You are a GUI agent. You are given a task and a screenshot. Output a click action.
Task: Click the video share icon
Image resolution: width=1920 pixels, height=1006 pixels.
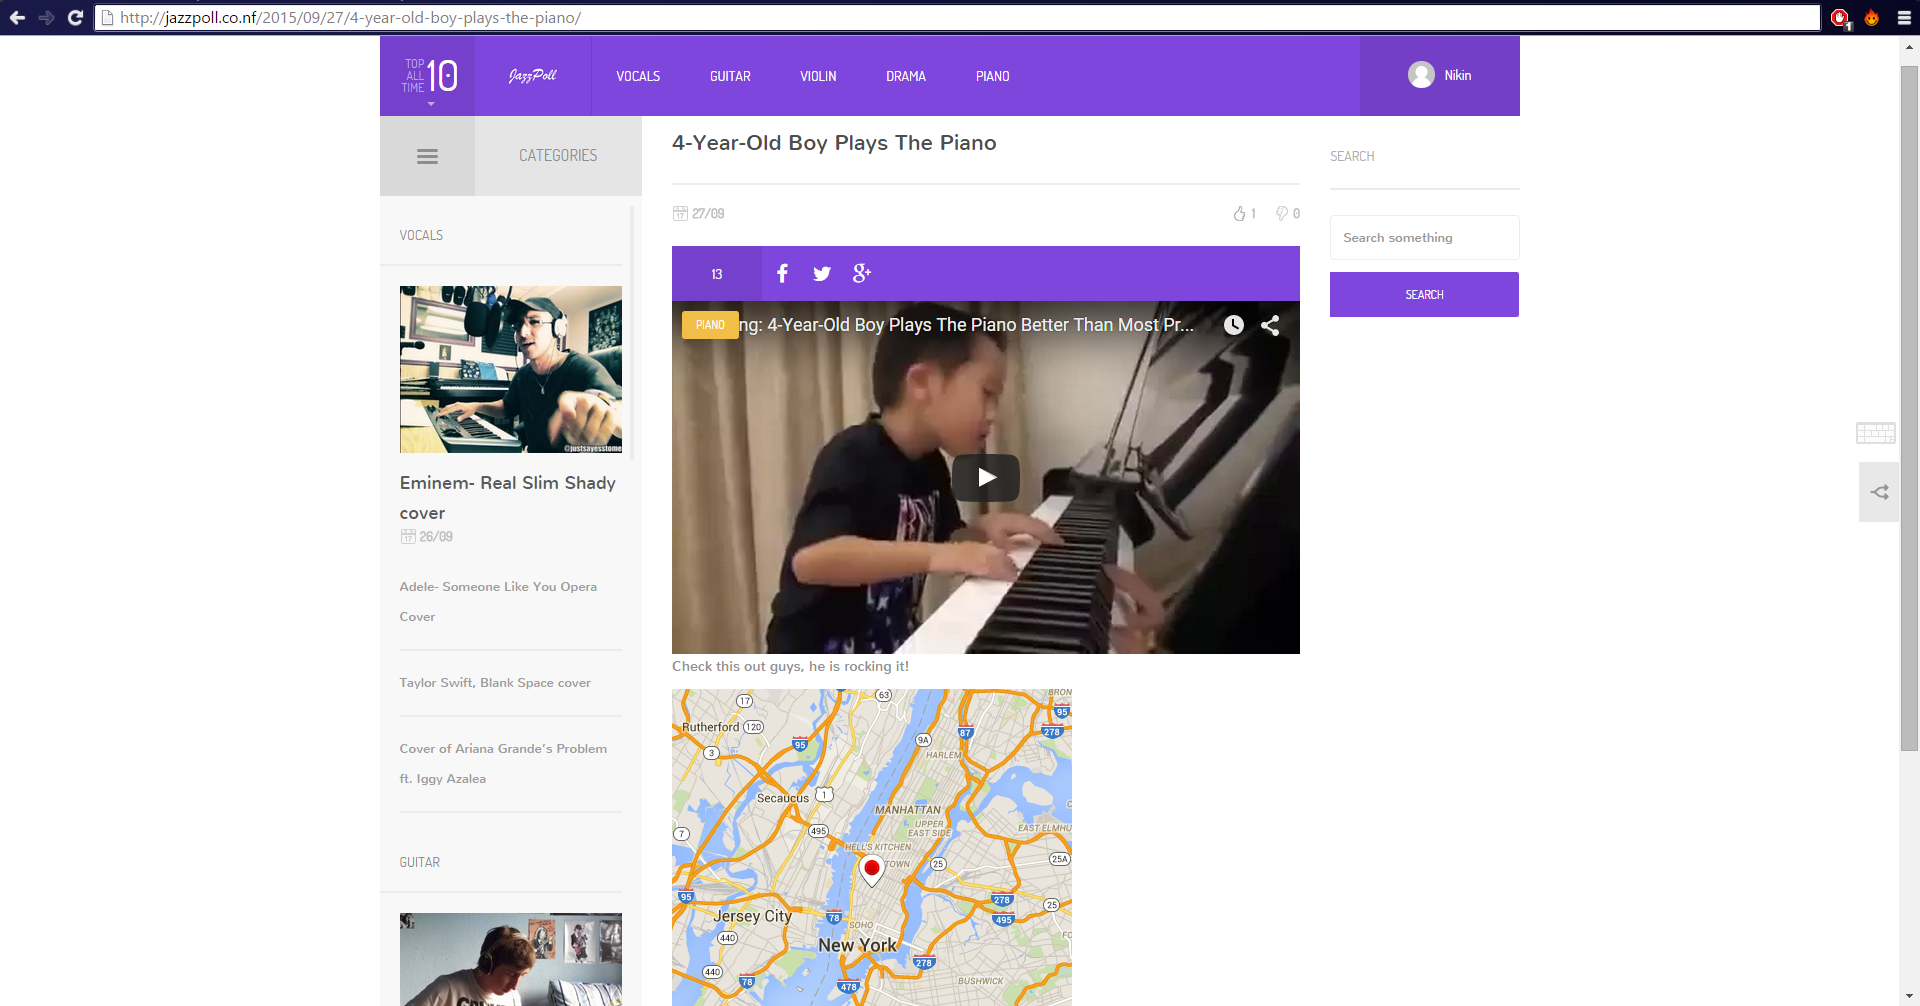(1270, 325)
